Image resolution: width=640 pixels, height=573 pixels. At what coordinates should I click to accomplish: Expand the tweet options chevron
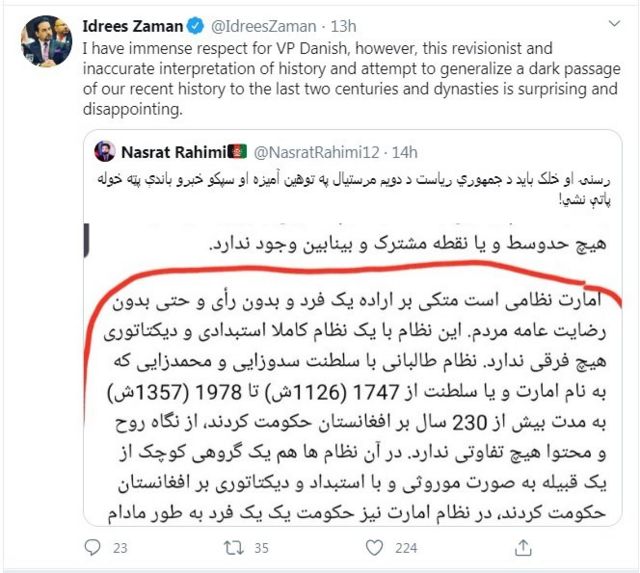615,24
